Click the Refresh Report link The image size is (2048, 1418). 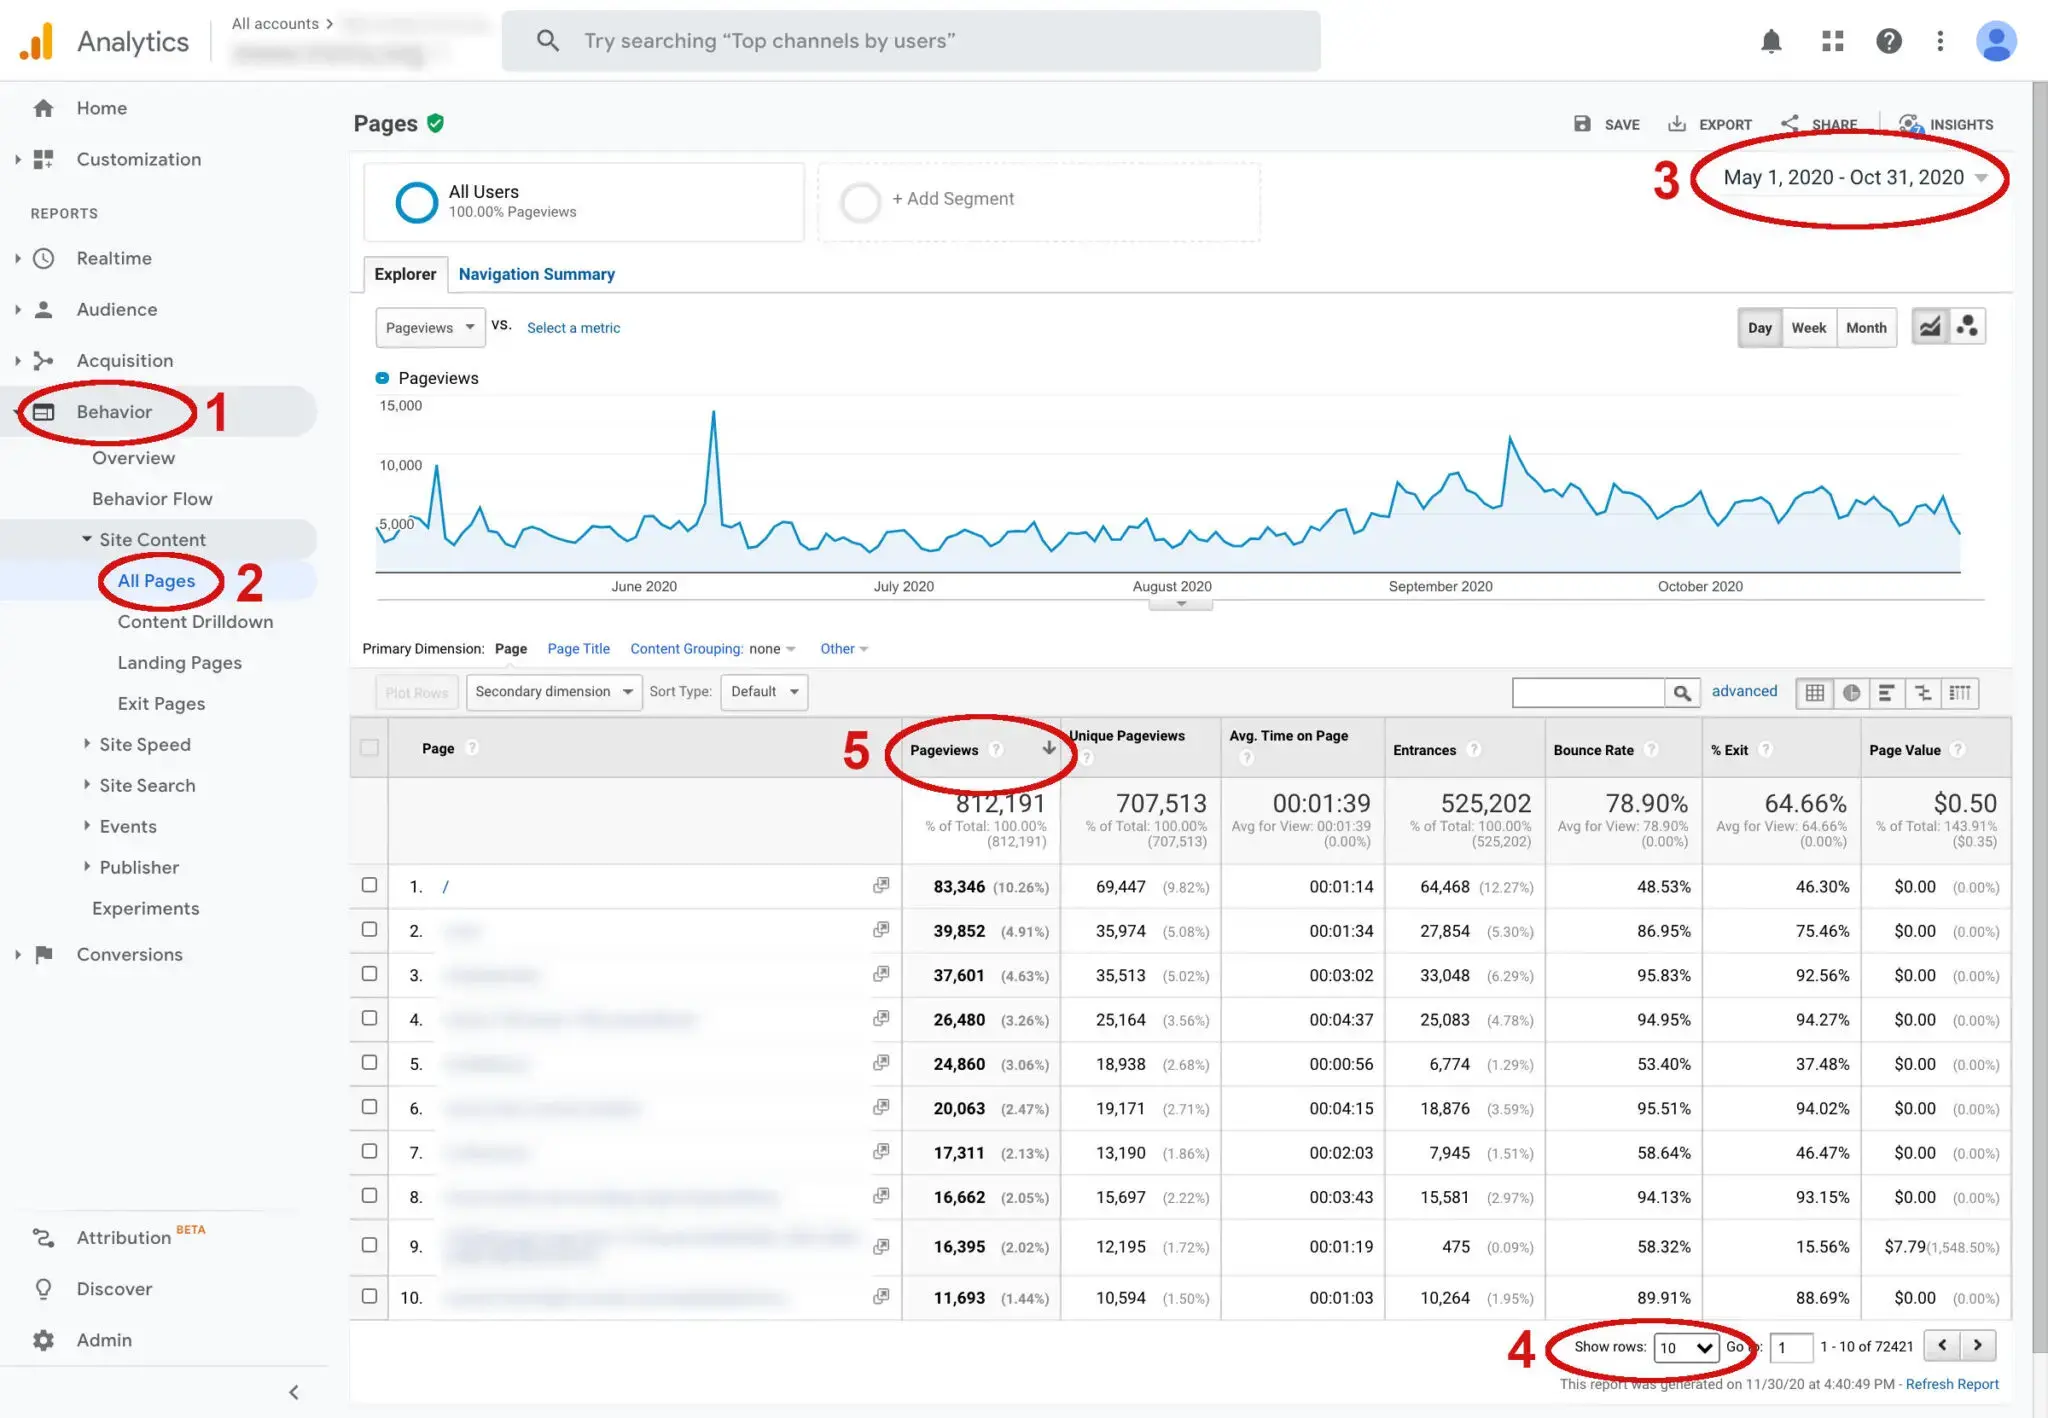tap(1951, 1384)
